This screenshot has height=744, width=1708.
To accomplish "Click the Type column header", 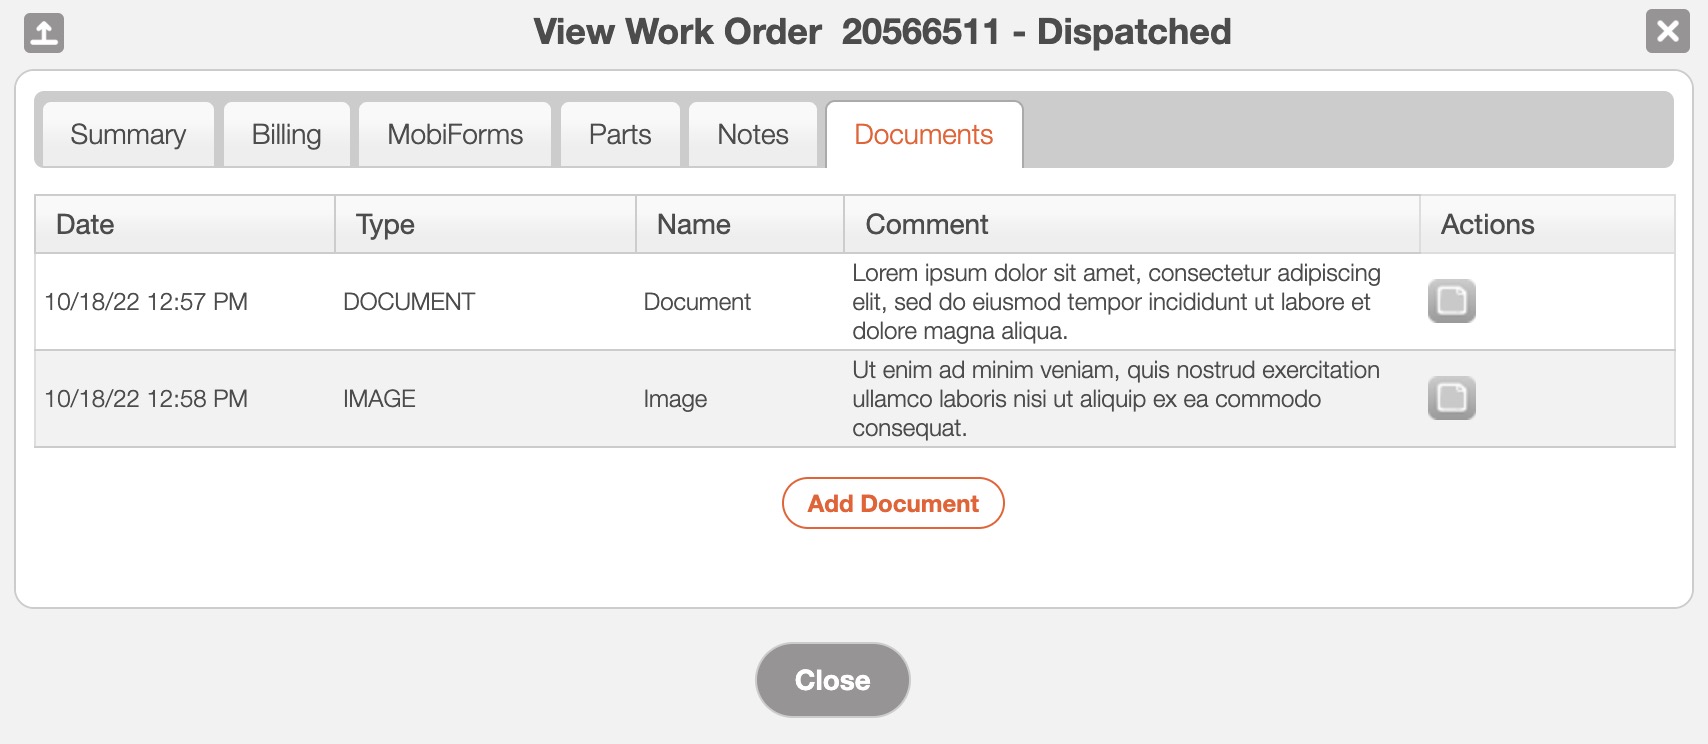I will pyautogui.click(x=385, y=225).
